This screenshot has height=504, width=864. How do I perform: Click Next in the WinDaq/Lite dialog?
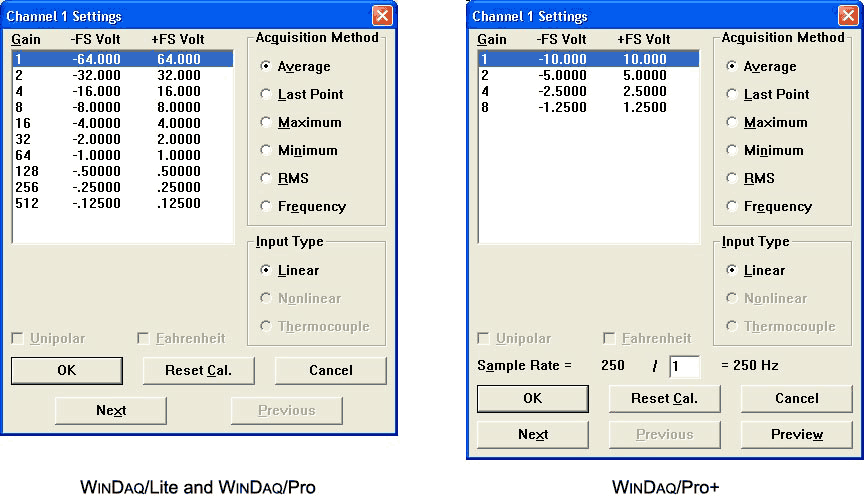[x=111, y=410]
